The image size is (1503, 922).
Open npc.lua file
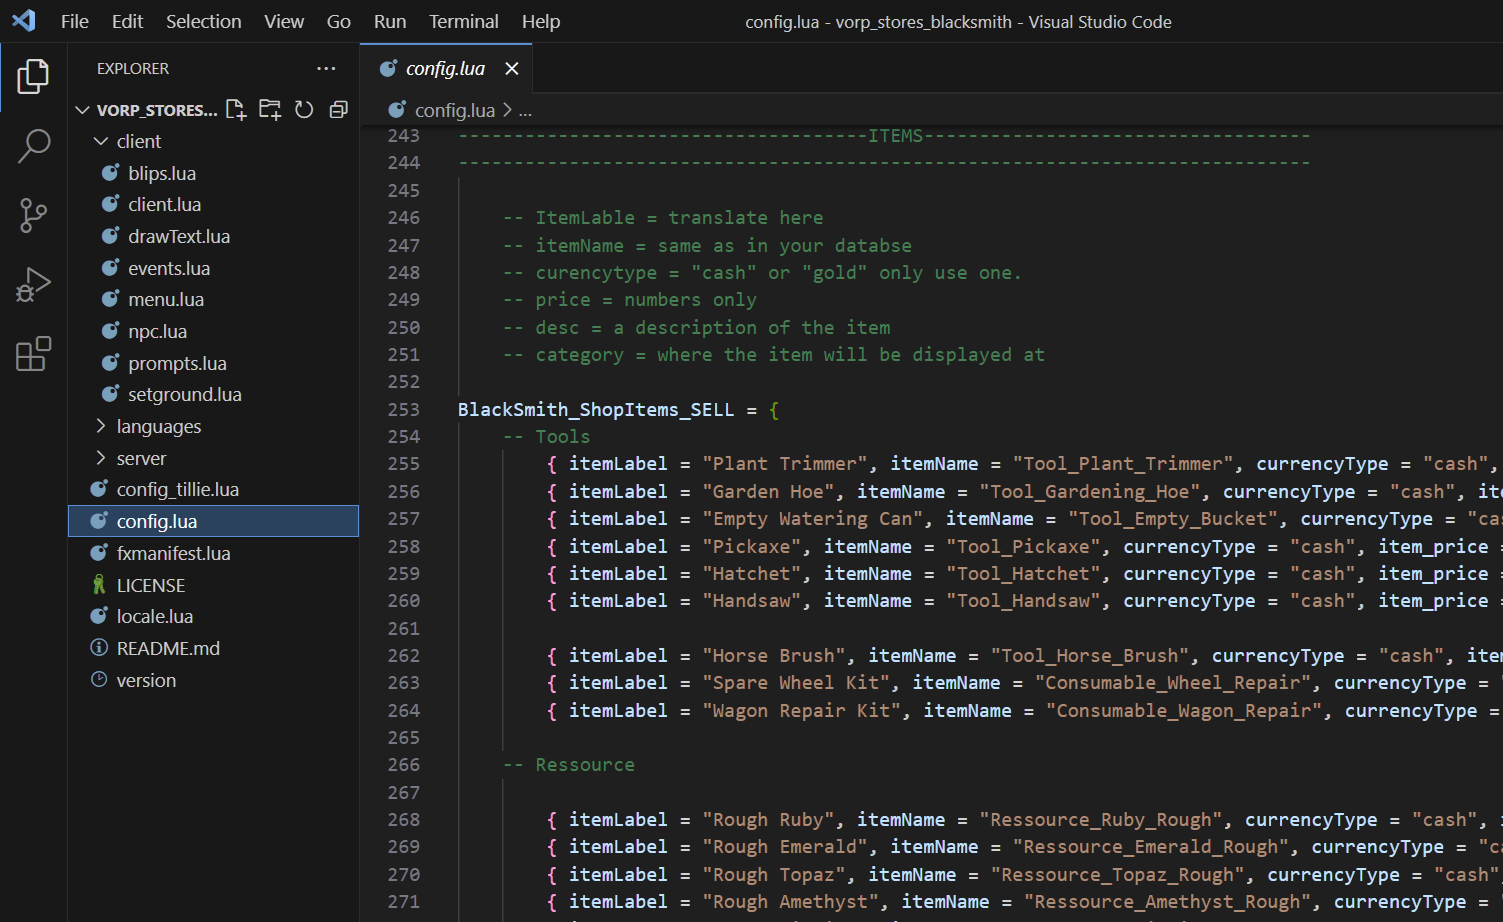157,331
